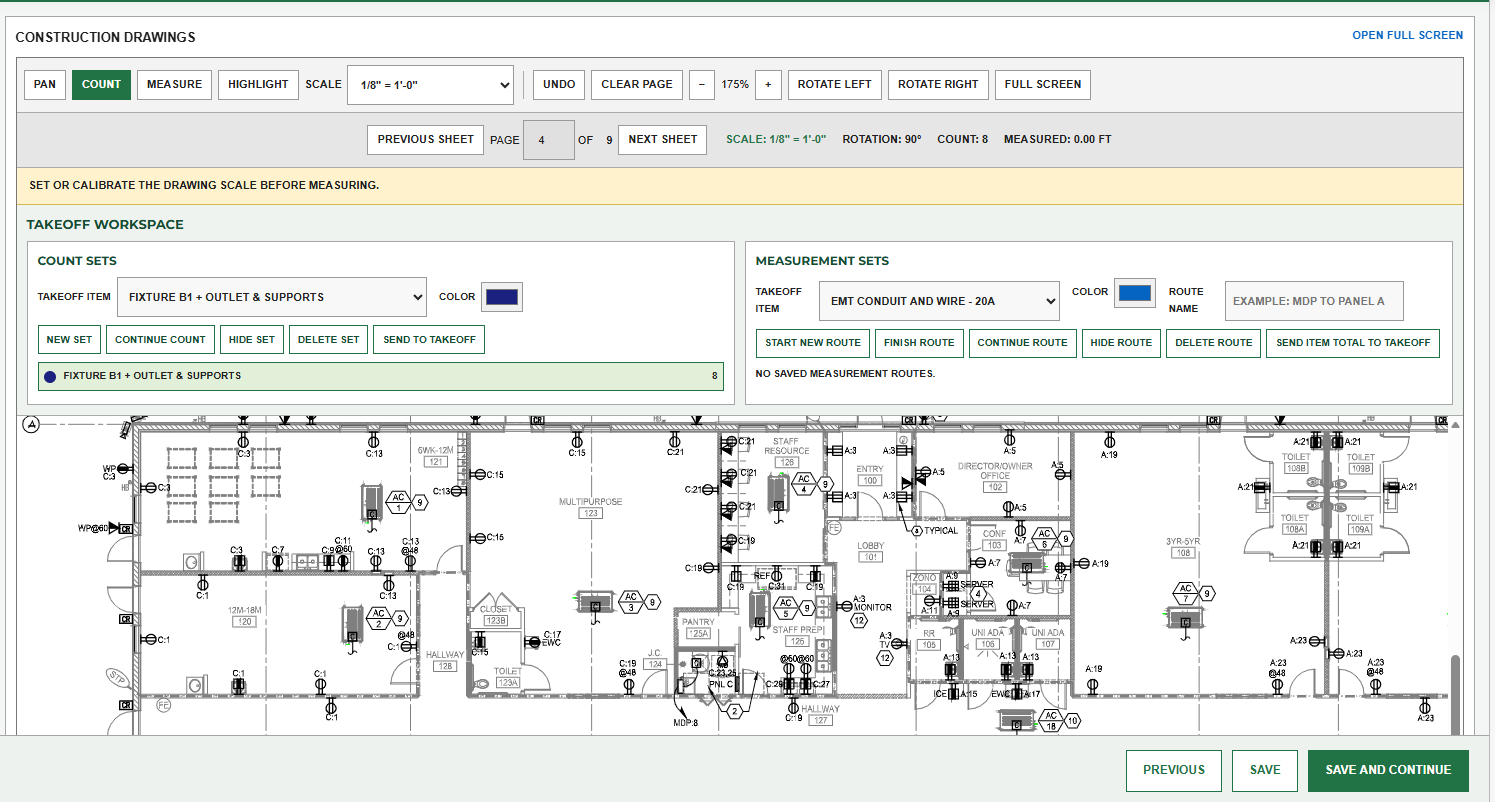
Task: Click SEND ITEM TOTAL TO TAKEOFF
Action: click(x=1353, y=342)
